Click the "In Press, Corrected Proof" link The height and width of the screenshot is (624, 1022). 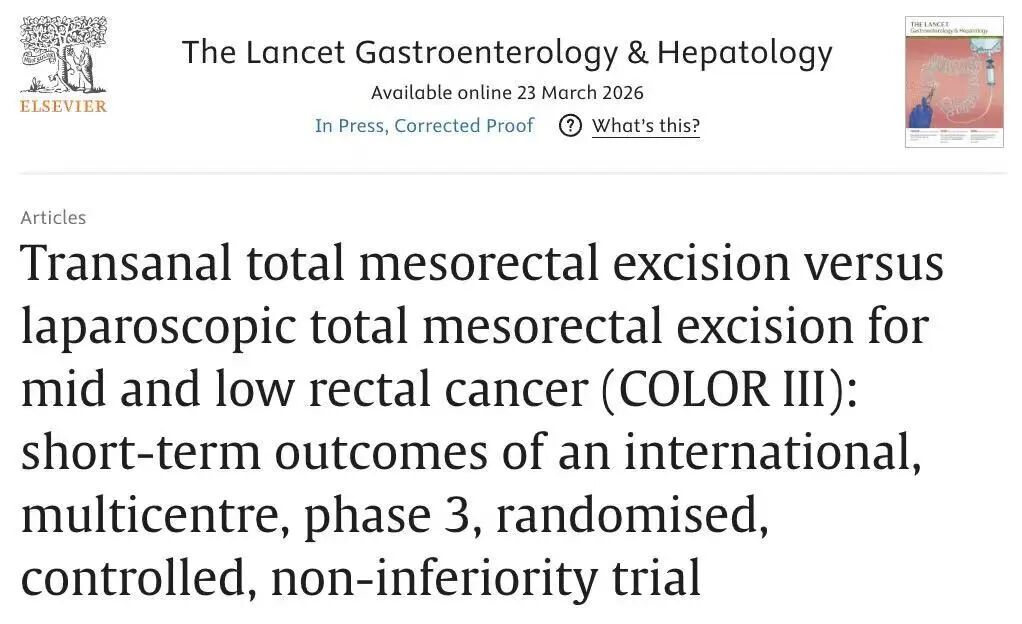tap(424, 126)
